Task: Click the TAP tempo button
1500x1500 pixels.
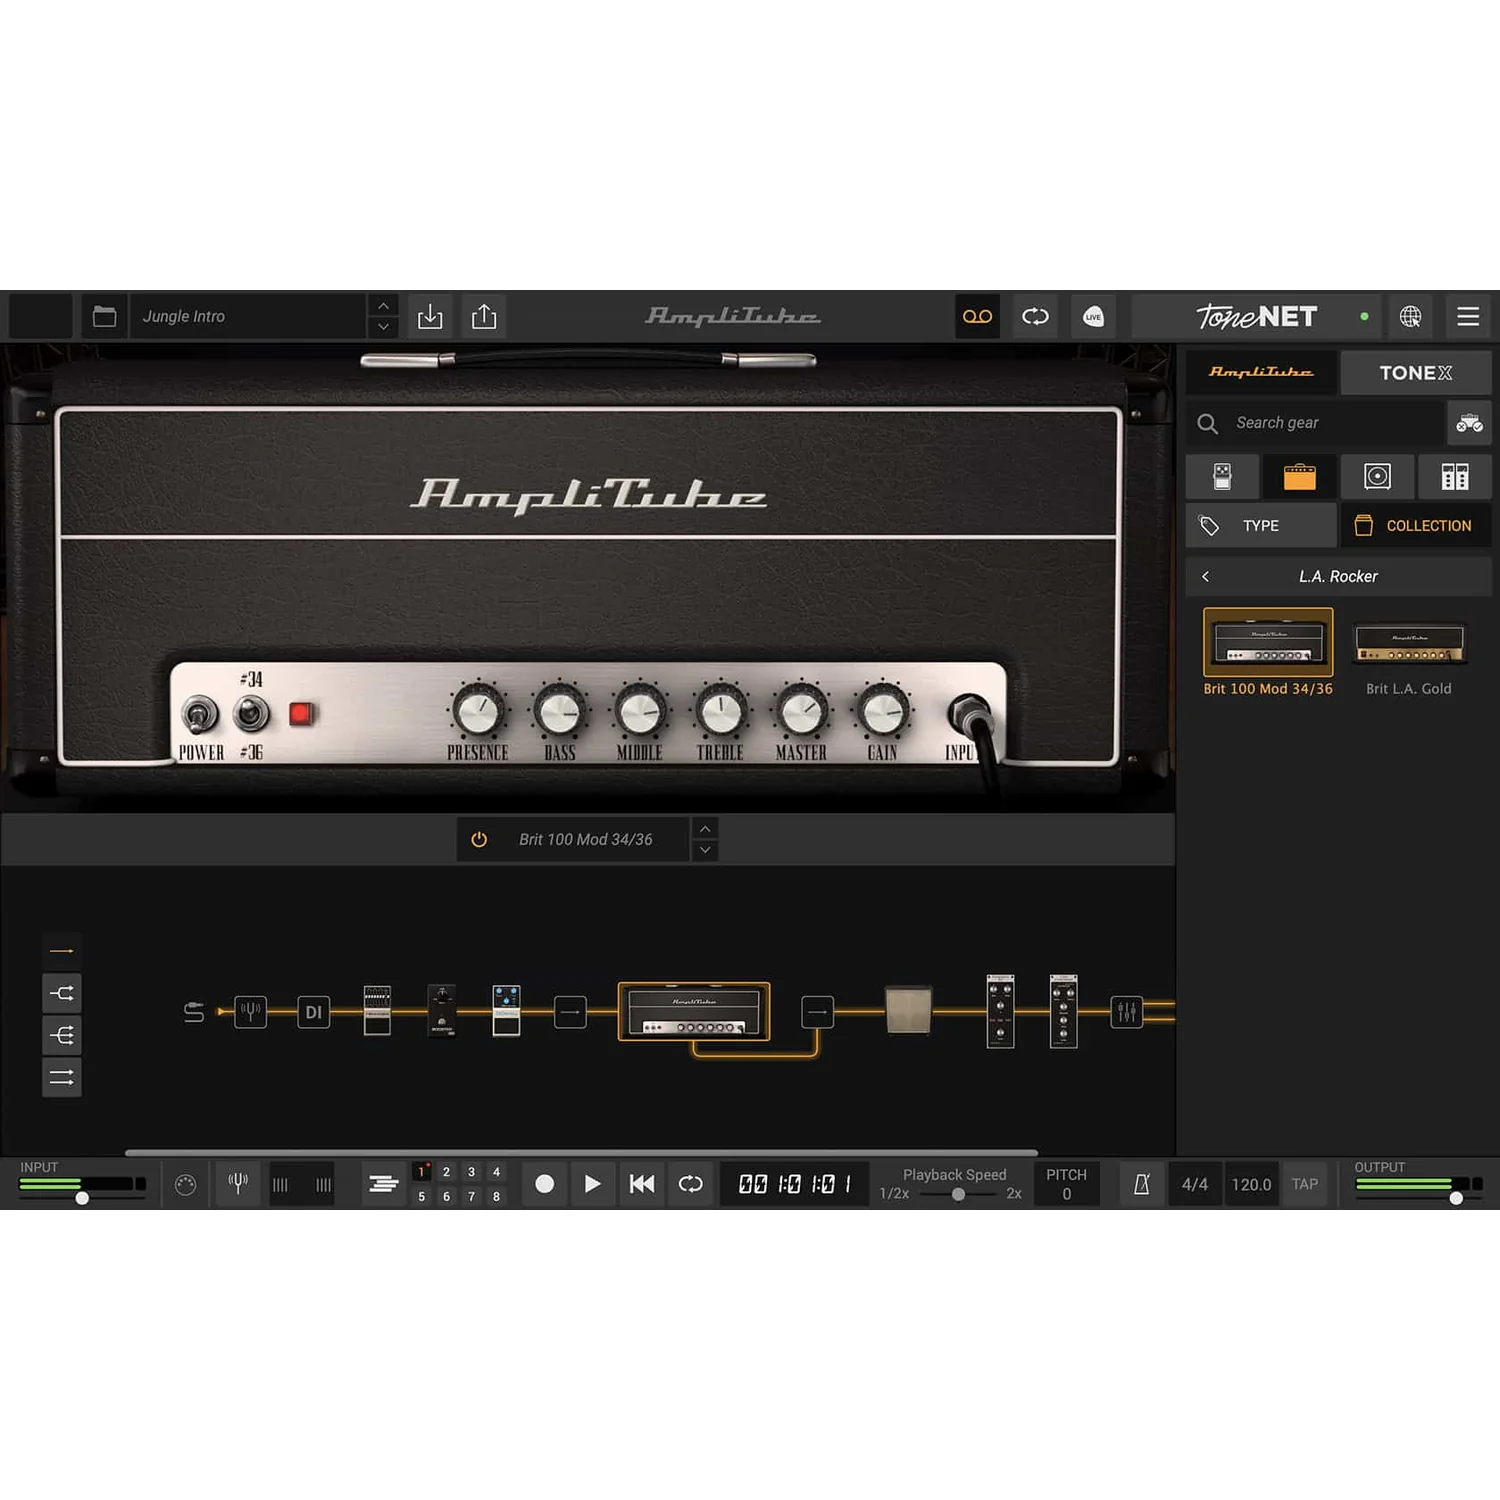Action: click(x=1305, y=1184)
